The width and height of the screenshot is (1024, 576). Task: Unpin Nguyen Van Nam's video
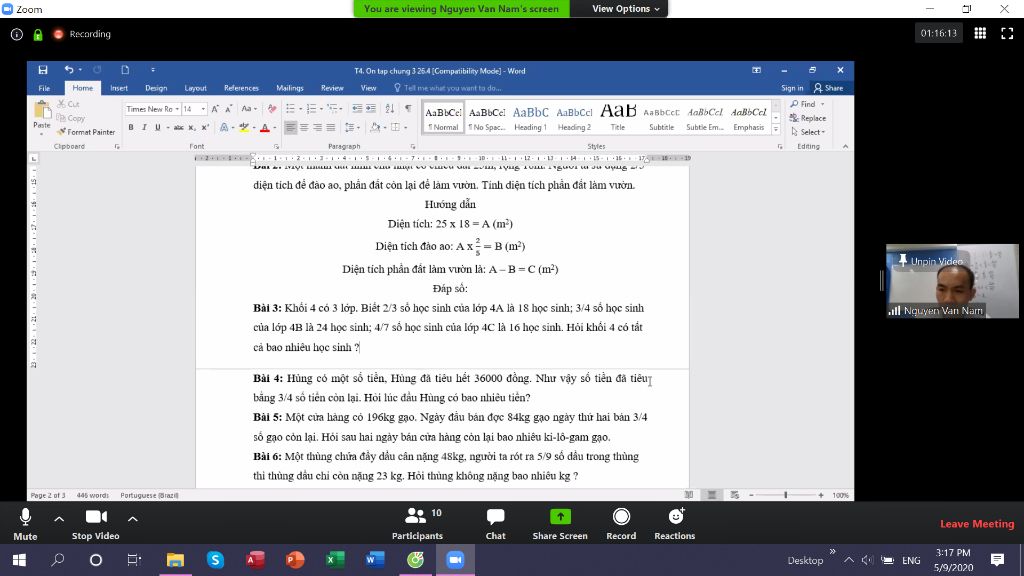931,261
